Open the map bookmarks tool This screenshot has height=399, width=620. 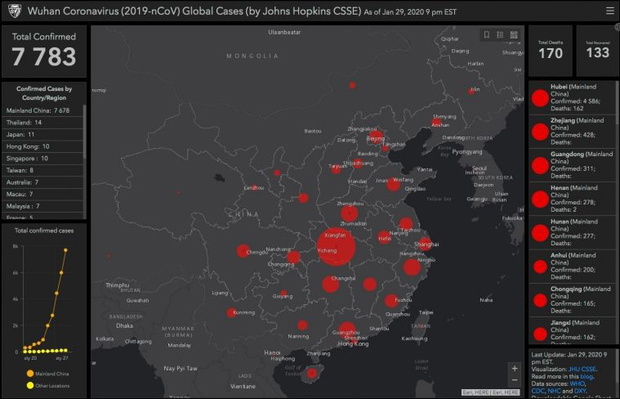[487, 35]
